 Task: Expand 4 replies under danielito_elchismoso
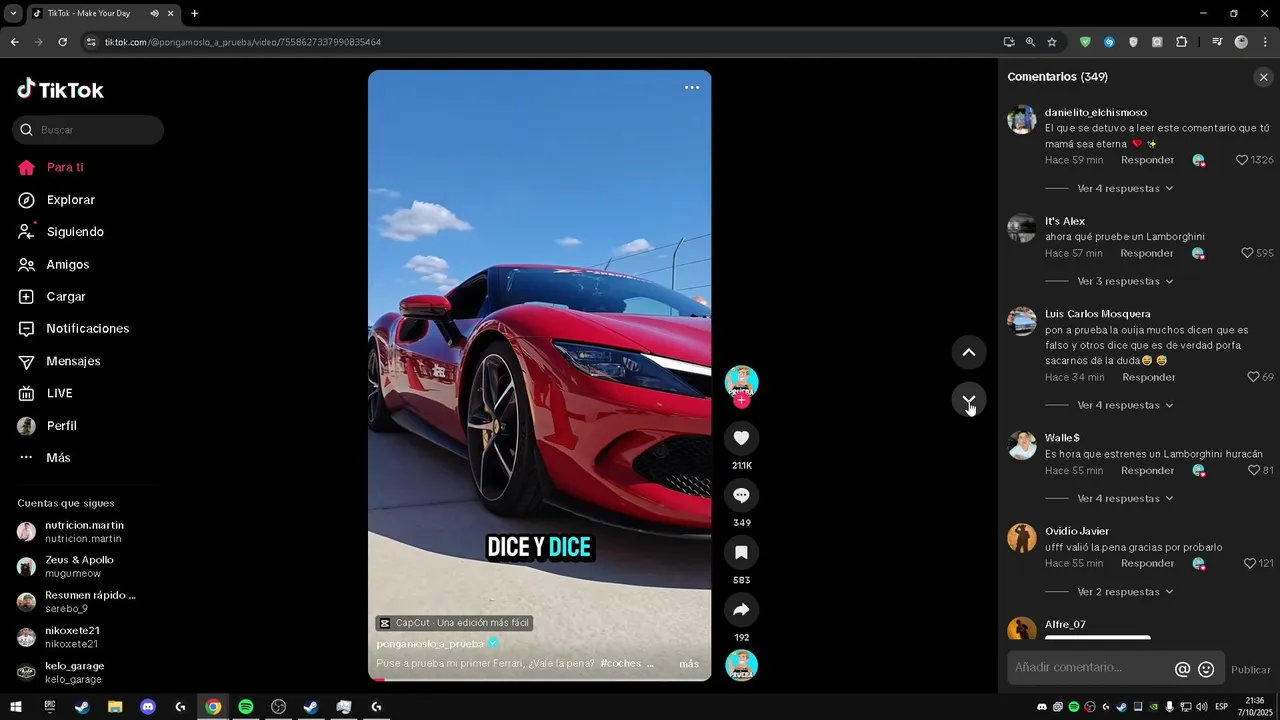tap(1124, 188)
